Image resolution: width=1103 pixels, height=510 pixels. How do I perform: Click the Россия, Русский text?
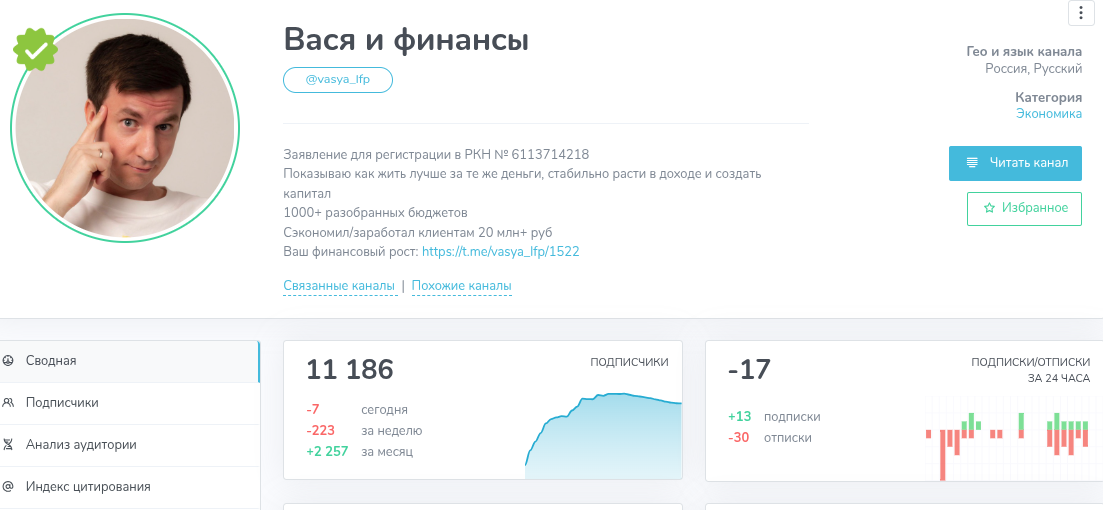click(1033, 69)
